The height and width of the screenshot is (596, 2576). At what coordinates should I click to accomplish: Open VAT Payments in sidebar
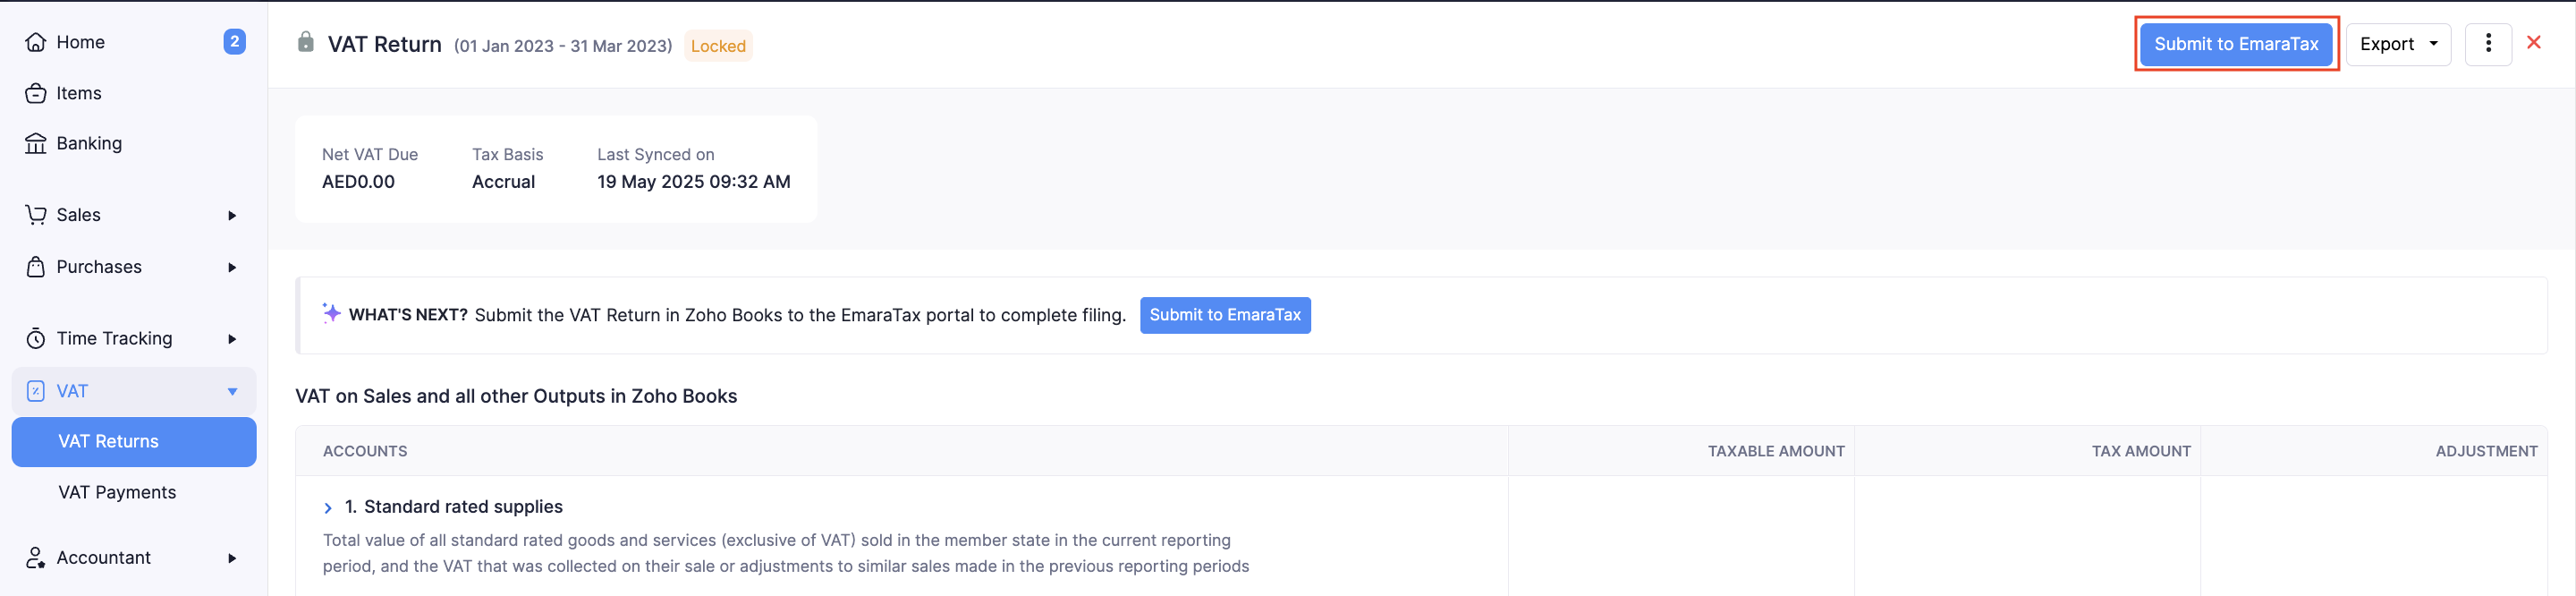point(117,493)
